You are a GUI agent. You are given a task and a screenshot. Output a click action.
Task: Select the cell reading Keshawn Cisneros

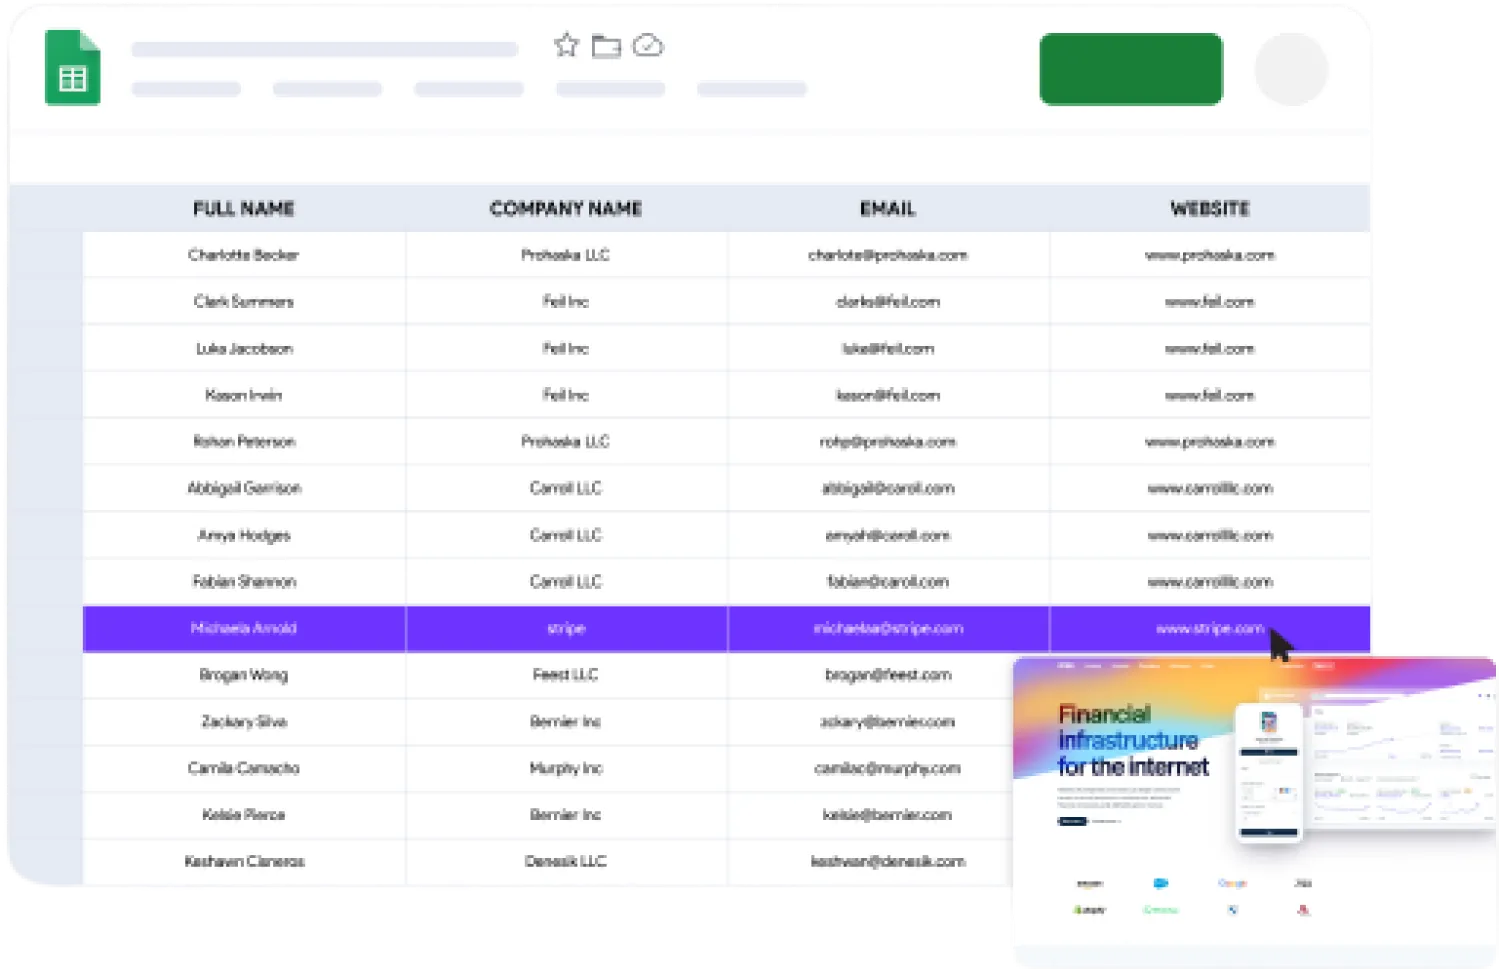244,861
